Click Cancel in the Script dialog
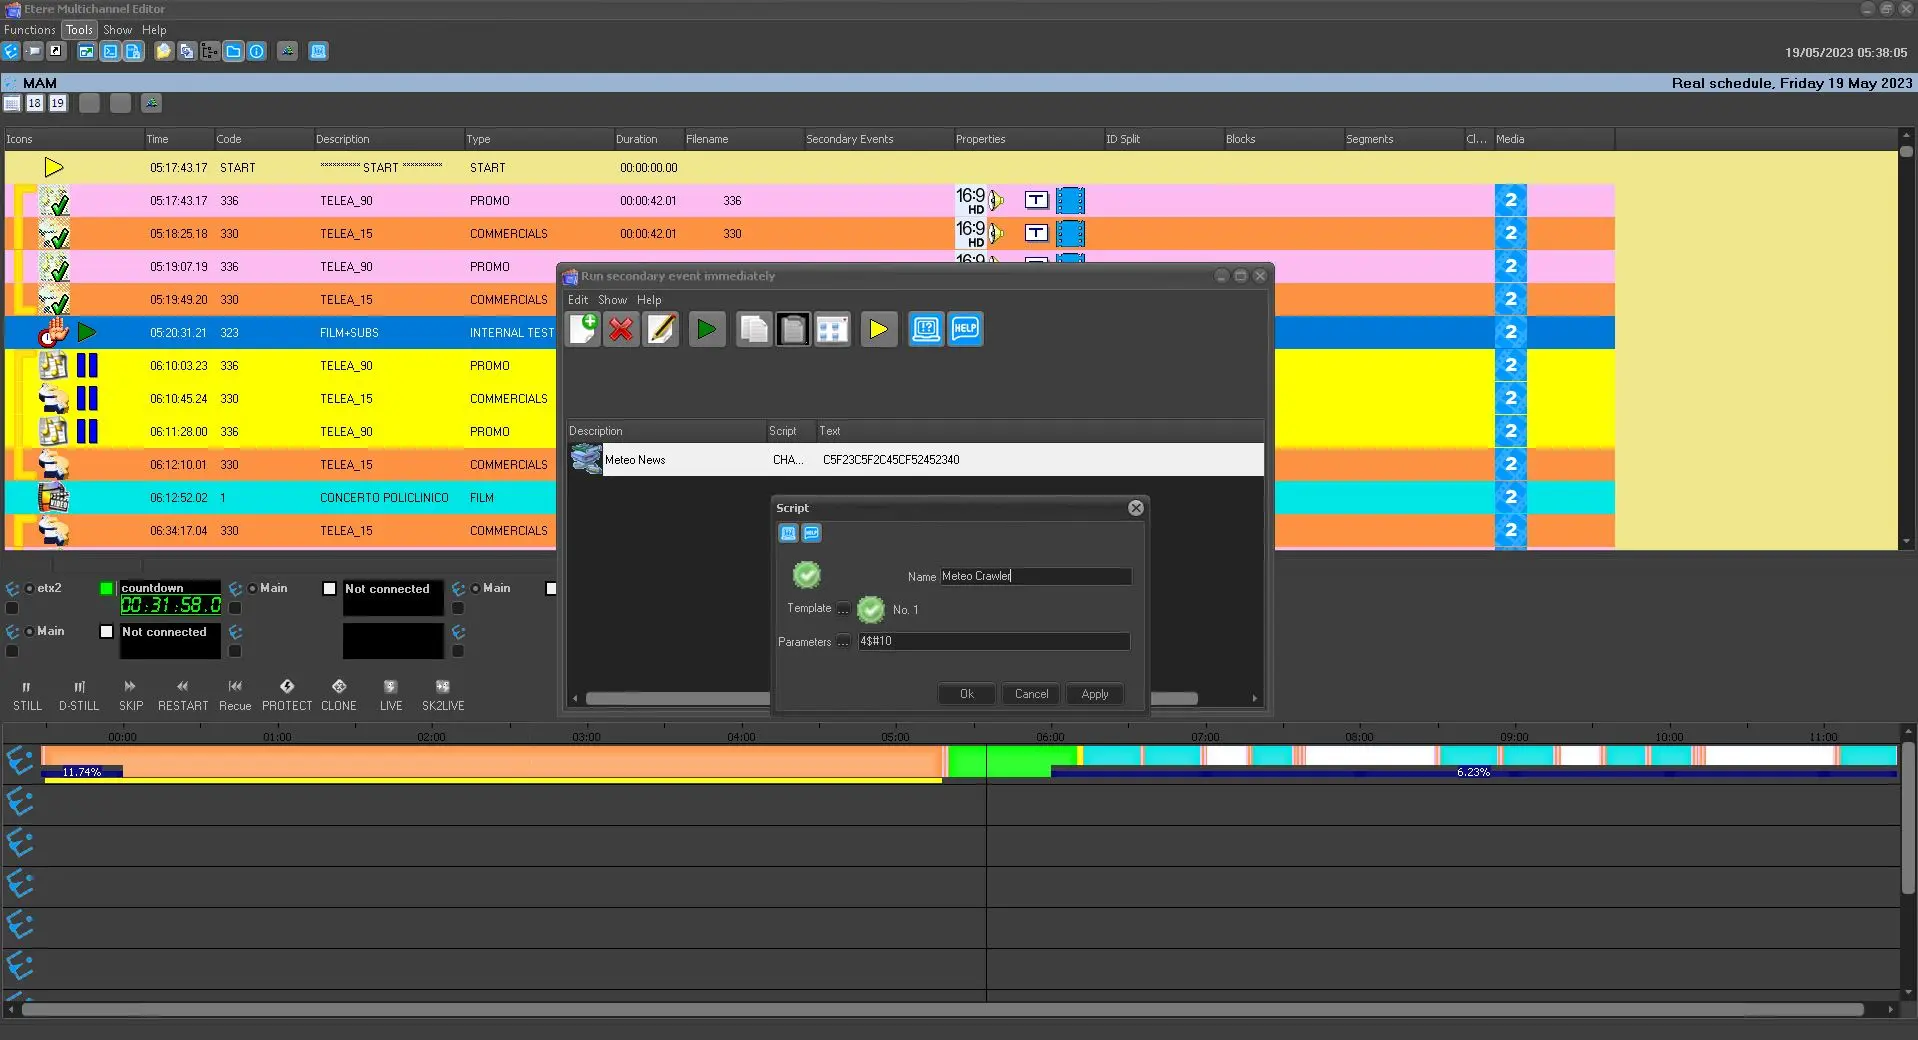The width and height of the screenshot is (1918, 1040). (1031, 694)
